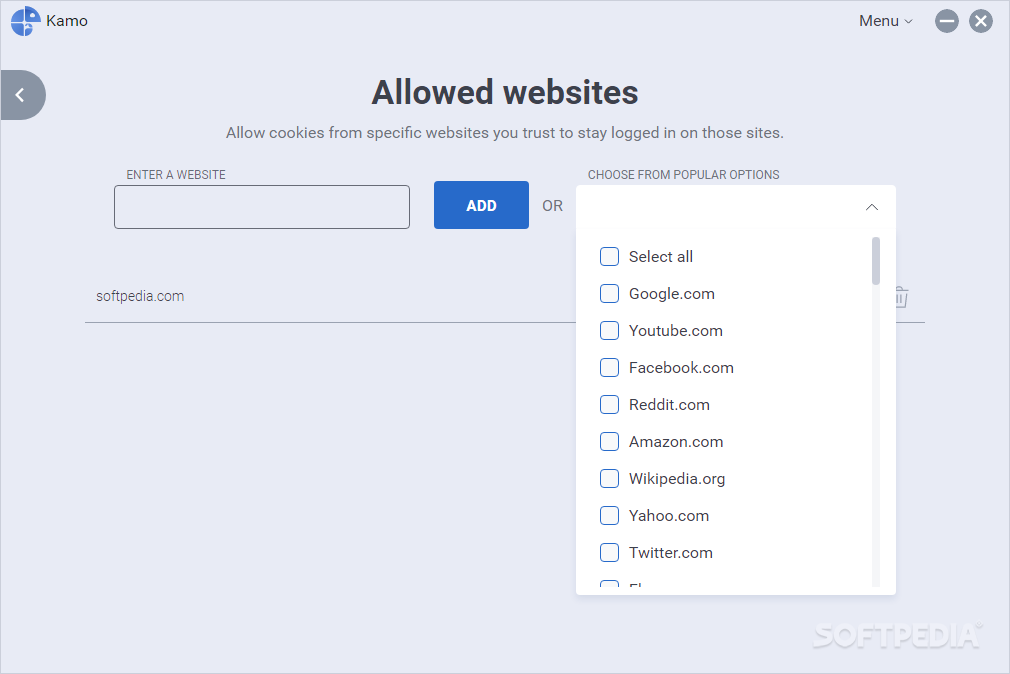The width and height of the screenshot is (1010, 674).
Task: Click the Kamo app title text
Action: tap(67, 21)
